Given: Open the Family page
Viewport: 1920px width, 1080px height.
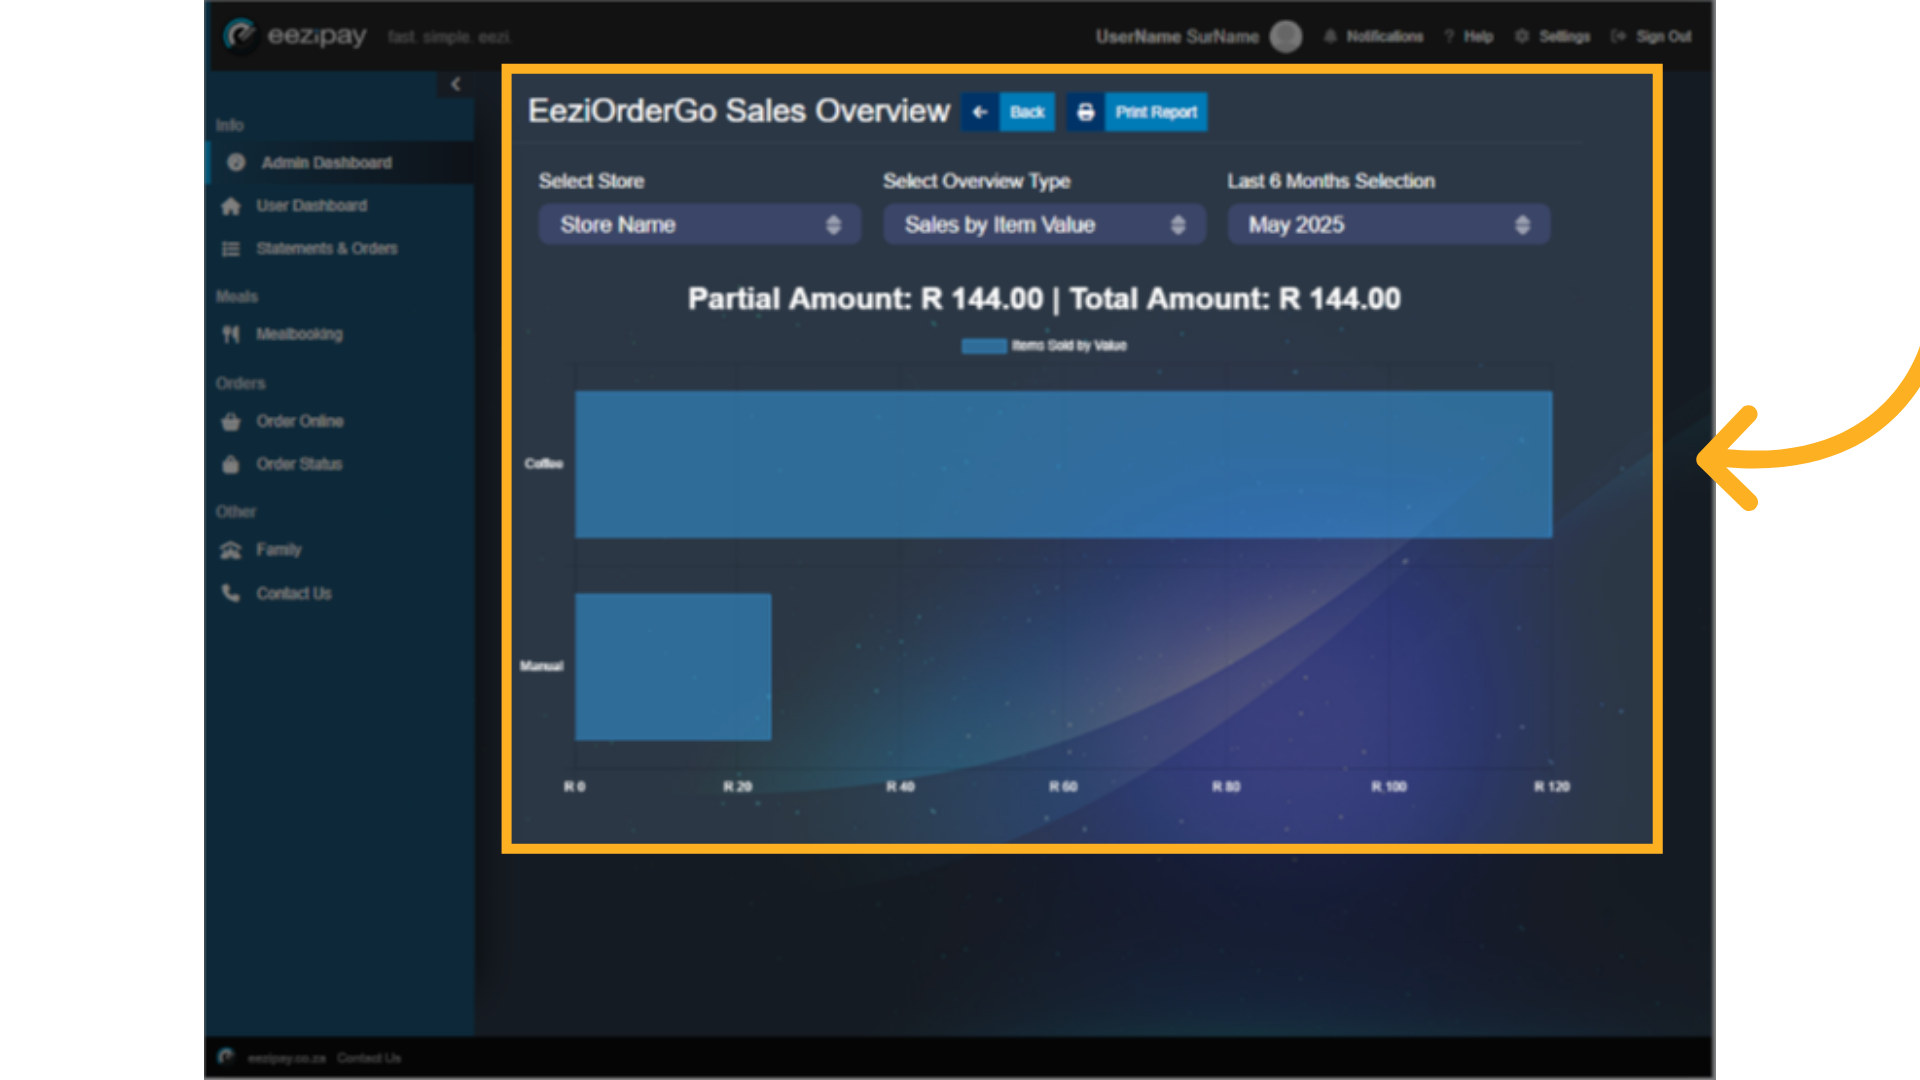Looking at the screenshot, I should [x=278, y=549].
